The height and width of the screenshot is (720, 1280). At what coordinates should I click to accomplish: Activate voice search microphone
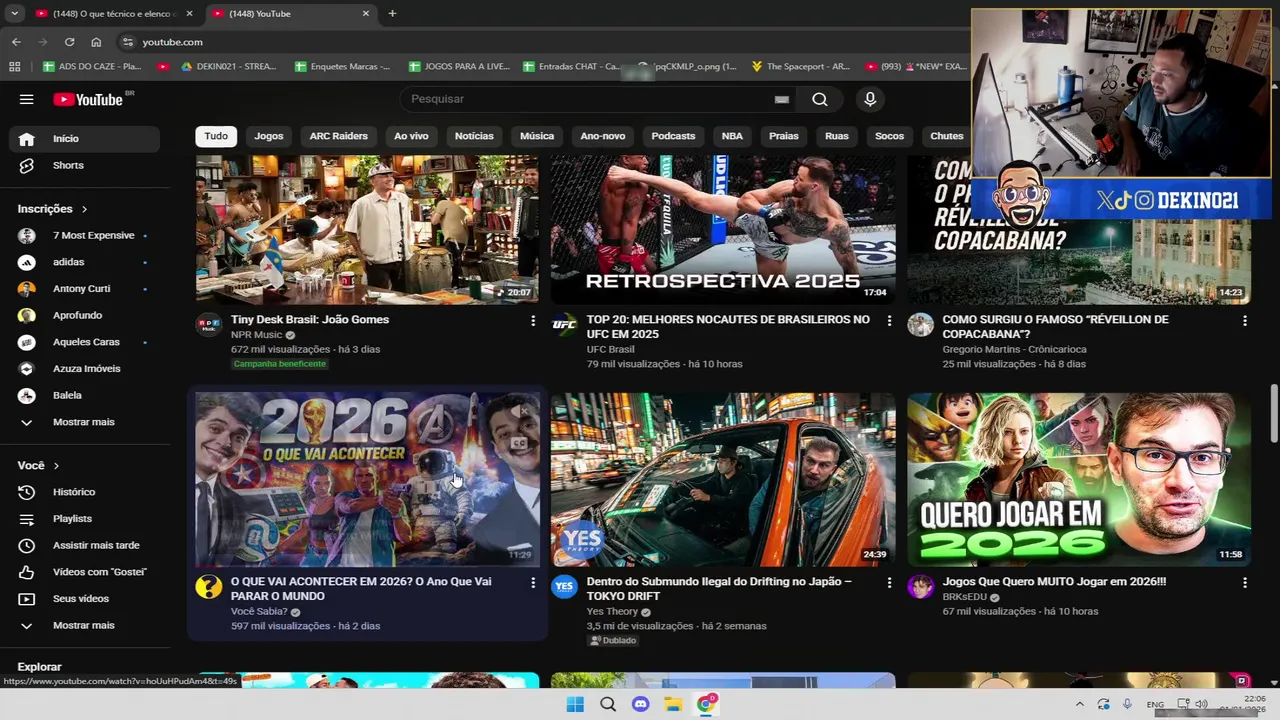coord(870,99)
